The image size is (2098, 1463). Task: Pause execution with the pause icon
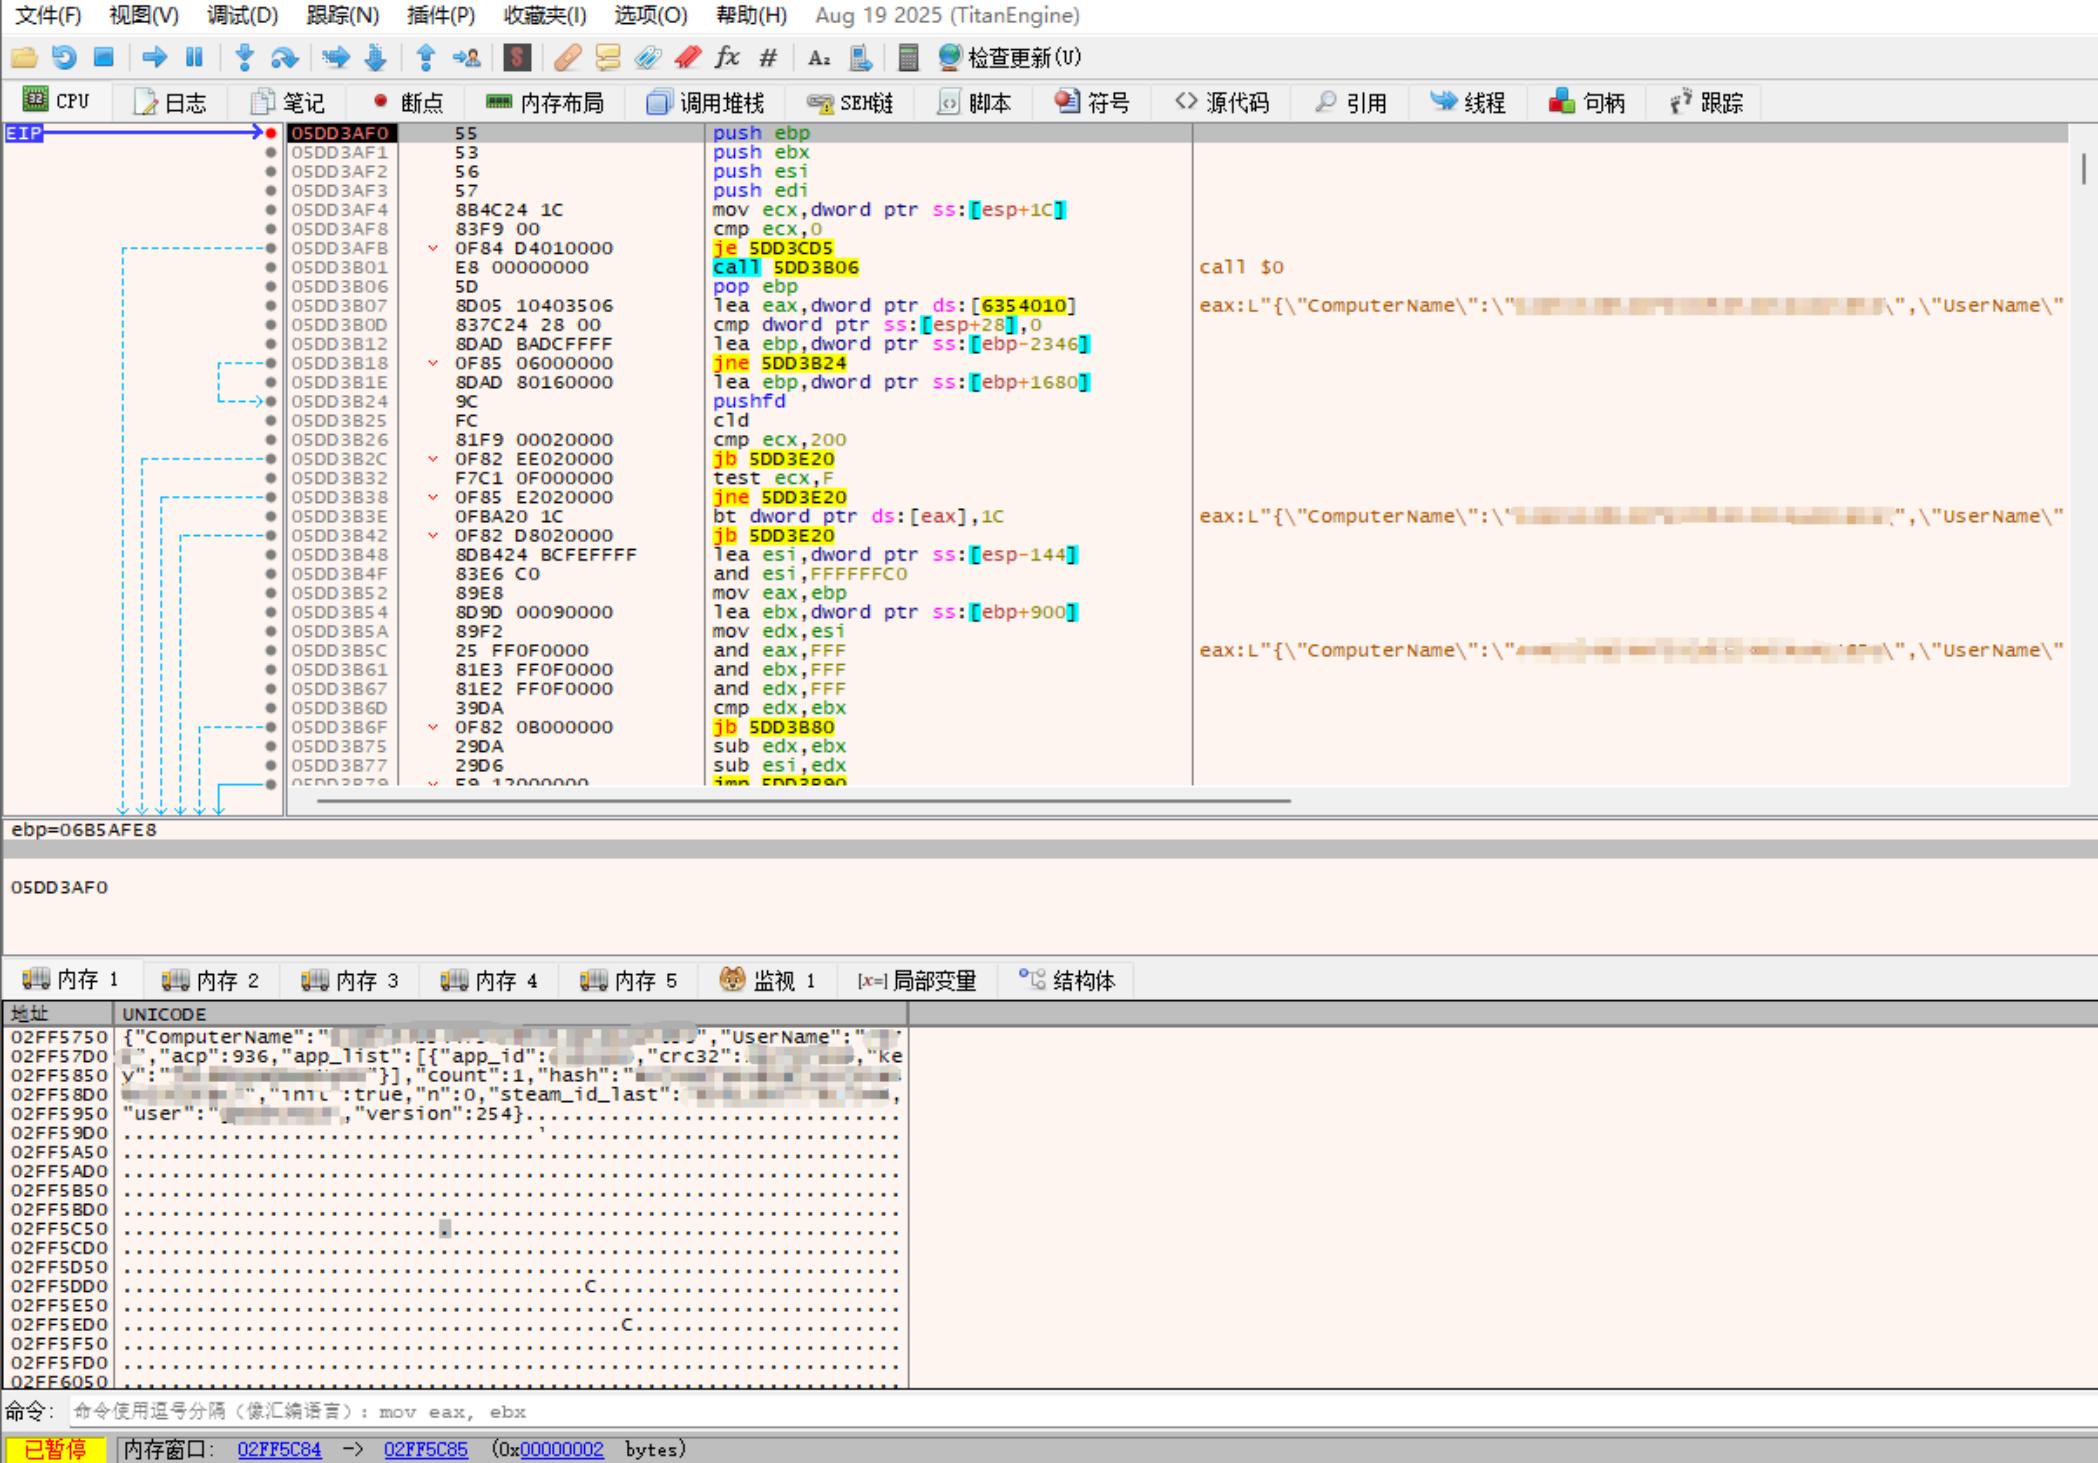(x=194, y=58)
